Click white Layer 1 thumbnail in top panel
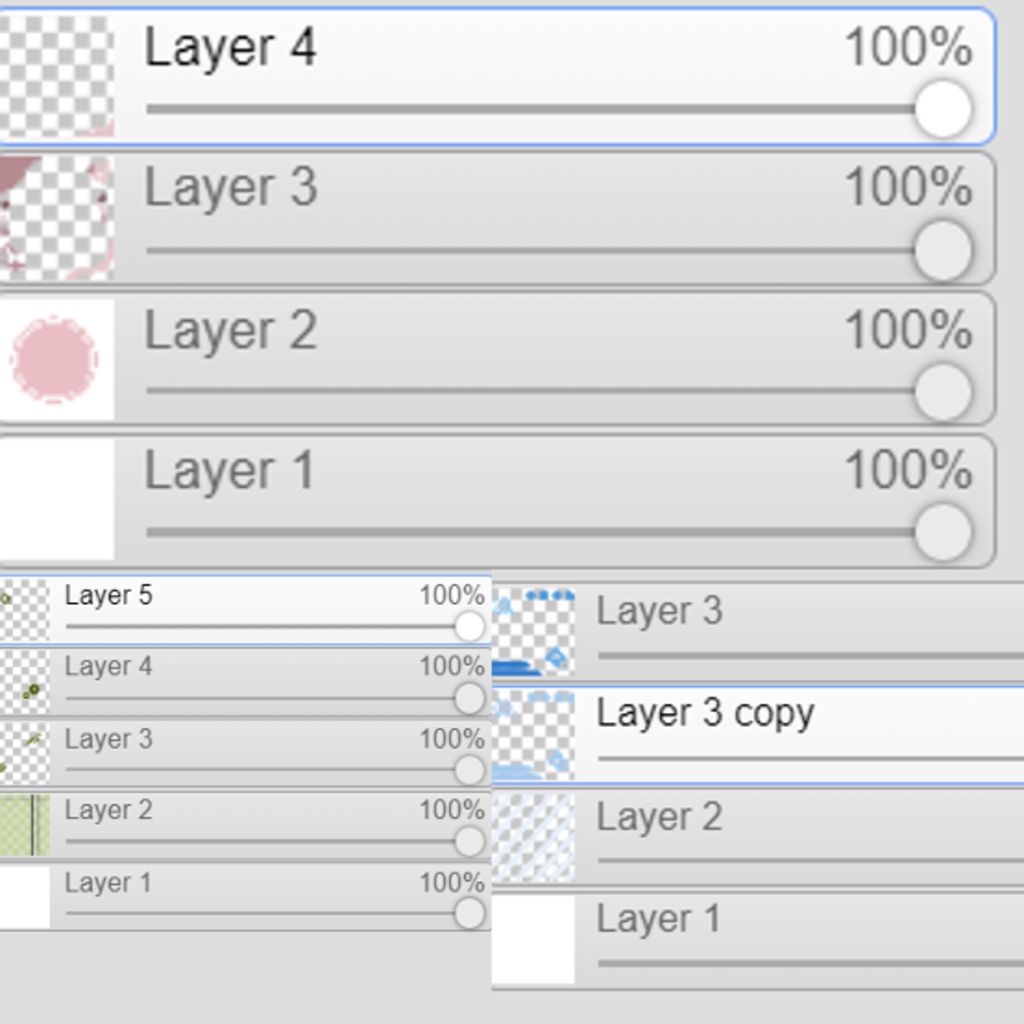The width and height of the screenshot is (1024, 1024). click(x=56, y=500)
